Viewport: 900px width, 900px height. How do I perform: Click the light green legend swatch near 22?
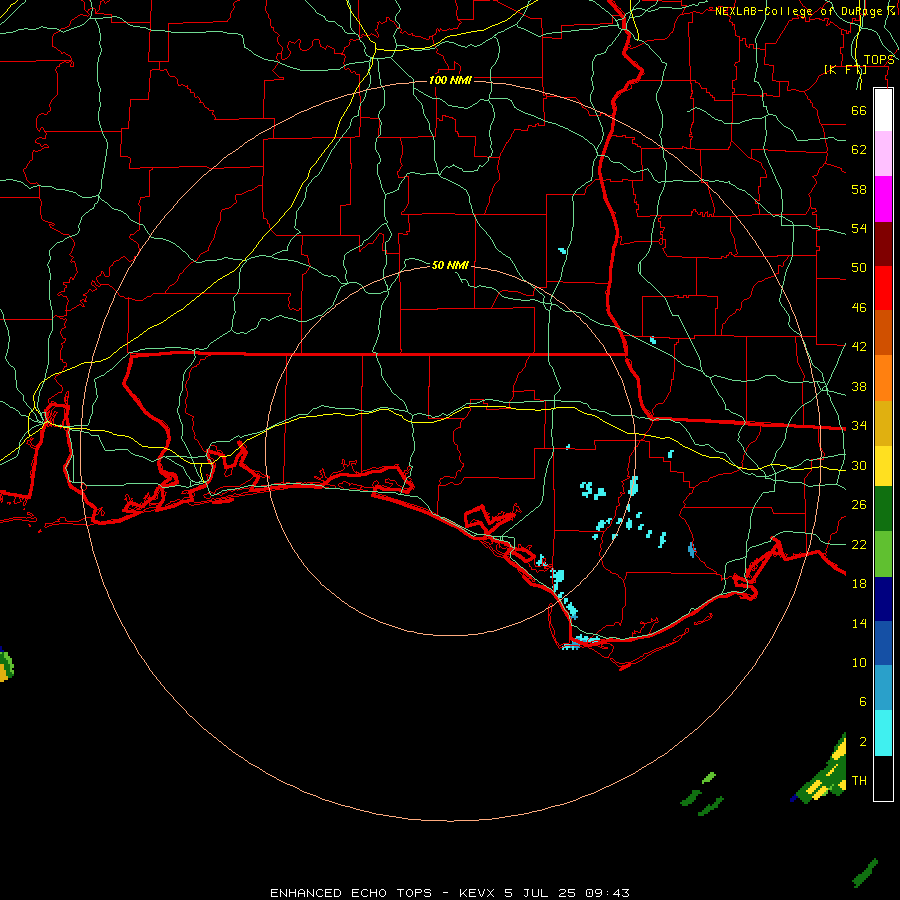(x=883, y=554)
